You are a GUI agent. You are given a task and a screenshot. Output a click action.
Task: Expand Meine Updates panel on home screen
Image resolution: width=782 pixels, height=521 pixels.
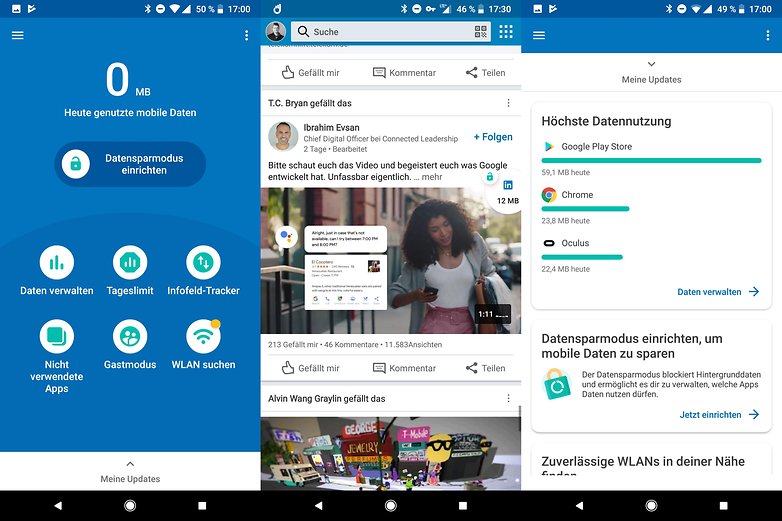[x=130, y=472]
